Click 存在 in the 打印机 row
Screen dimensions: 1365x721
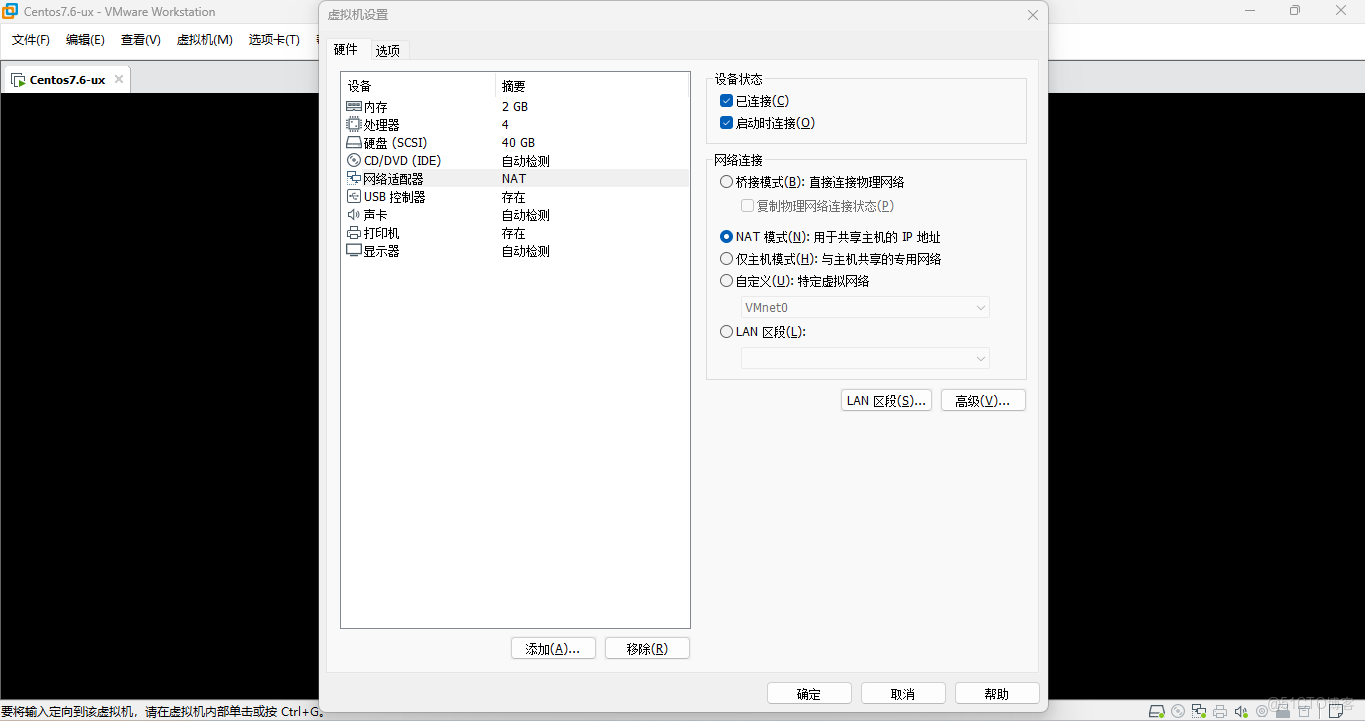pyautogui.click(x=513, y=233)
